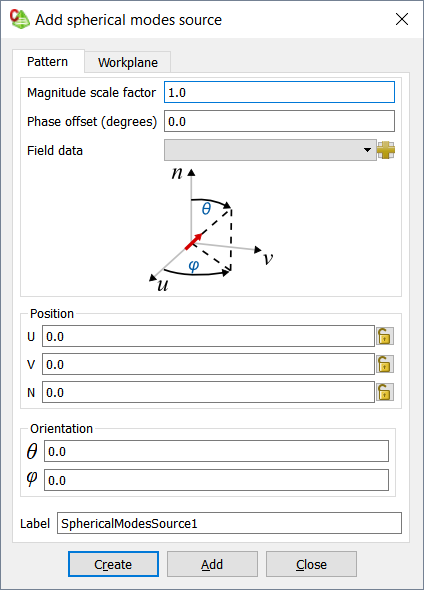Click the add field data plus icon
Image resolution: width=424 pixels, height=590 pixels.
point(386,150)
